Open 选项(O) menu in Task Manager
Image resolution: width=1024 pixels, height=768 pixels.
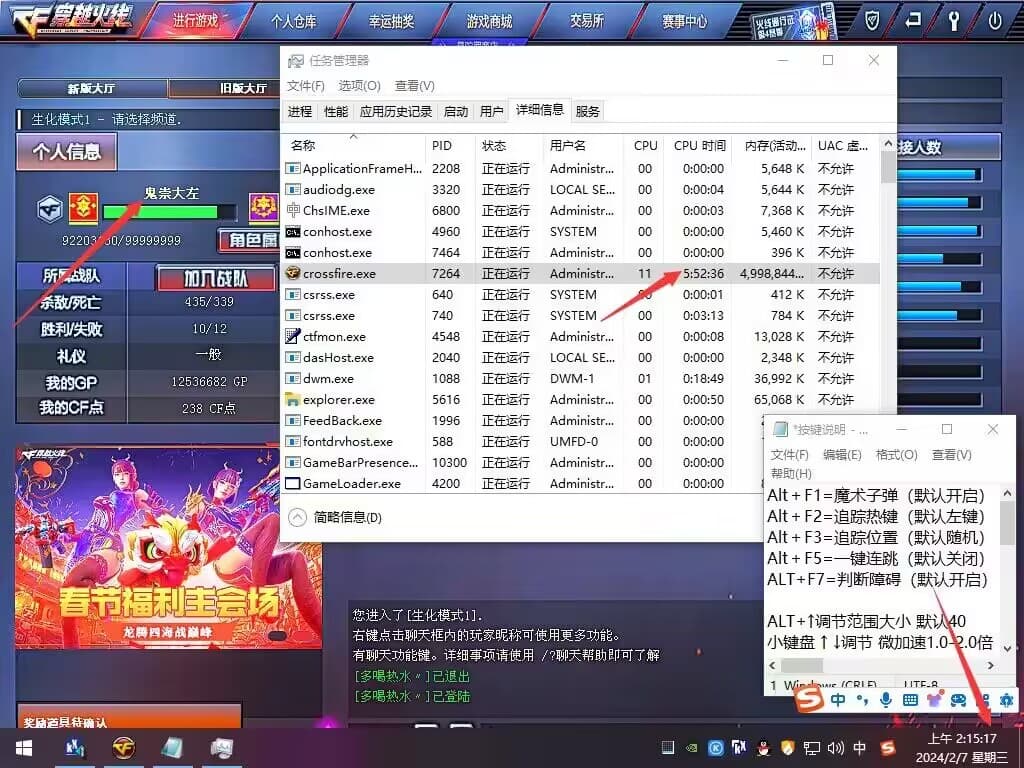pyautogui.click(x=359, y=86)
